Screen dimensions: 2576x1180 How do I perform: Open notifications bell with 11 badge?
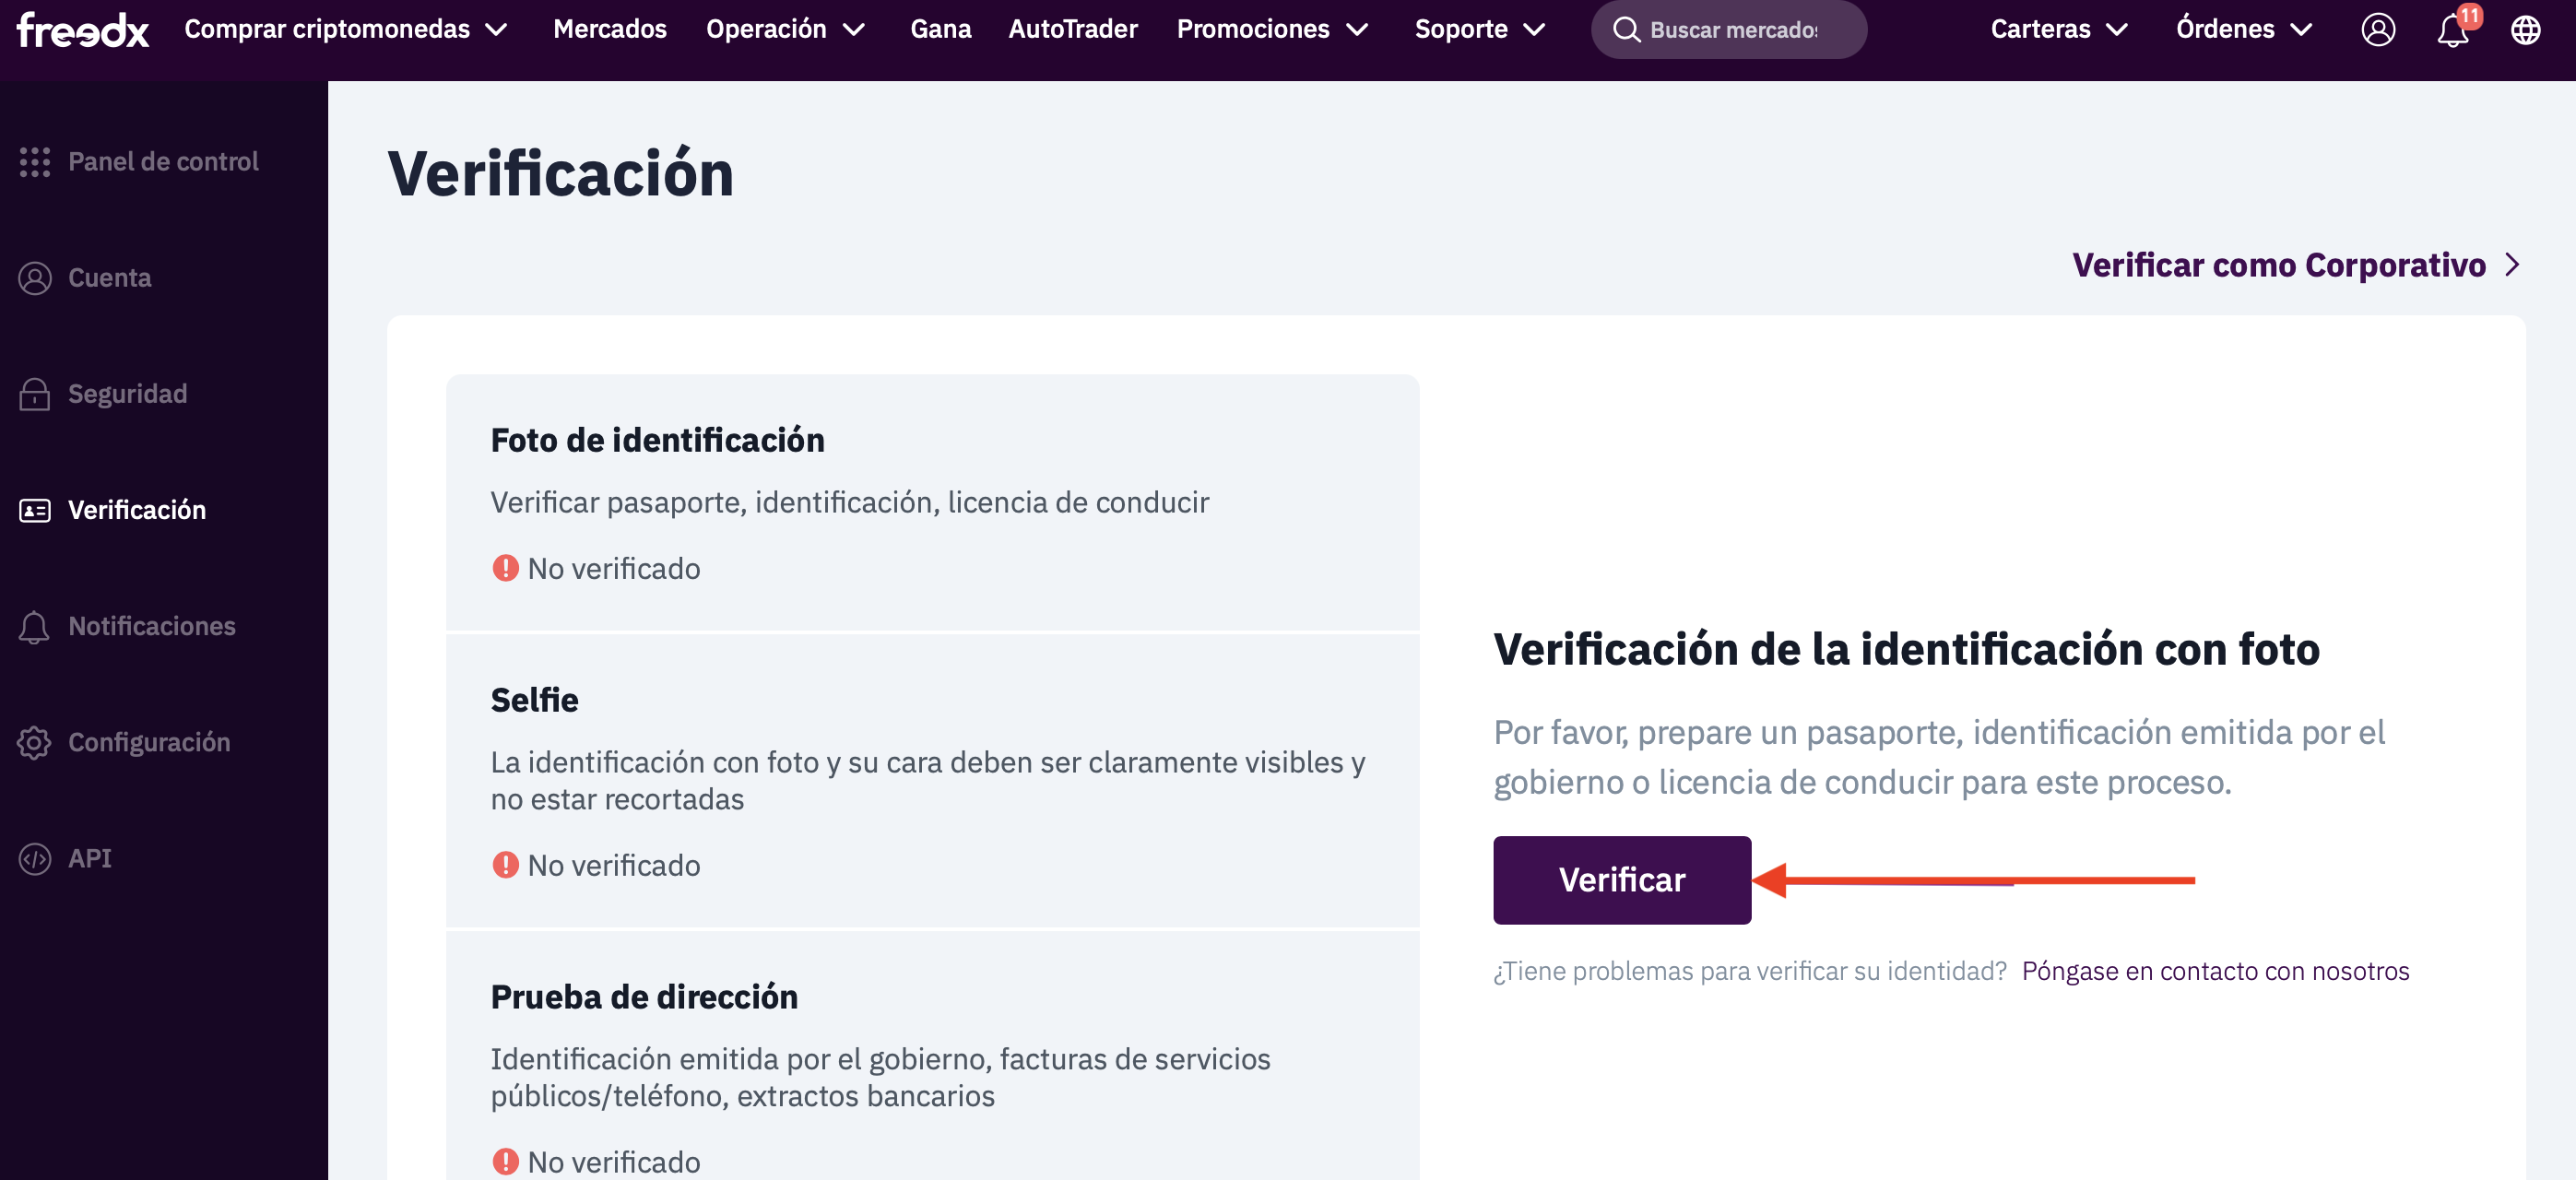pos(2452,30)
